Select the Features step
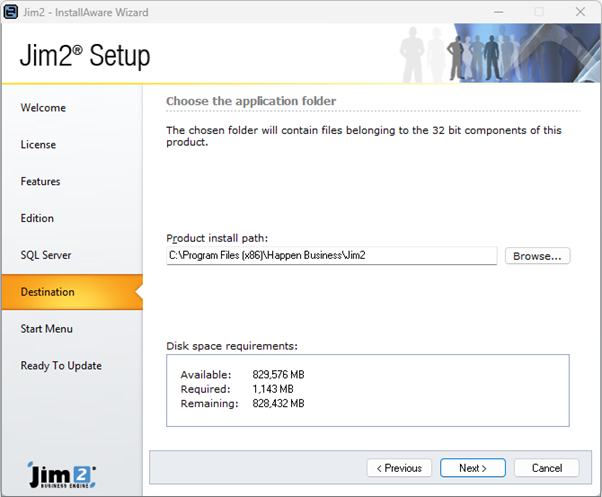 [40, 182]
